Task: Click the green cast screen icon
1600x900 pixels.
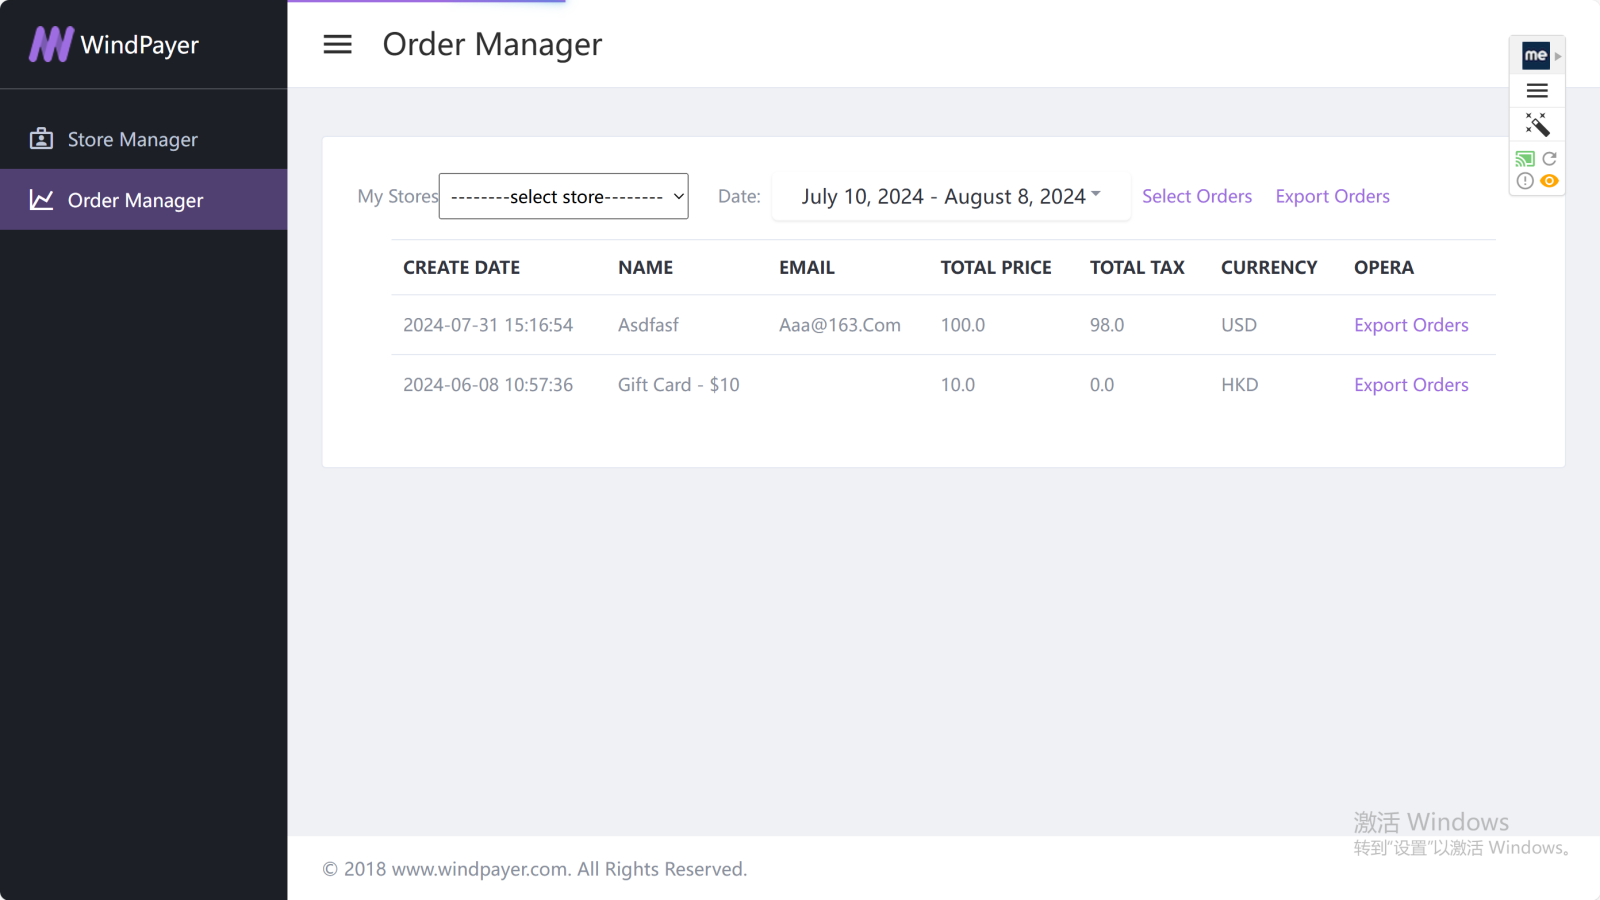Action: 1525,159
